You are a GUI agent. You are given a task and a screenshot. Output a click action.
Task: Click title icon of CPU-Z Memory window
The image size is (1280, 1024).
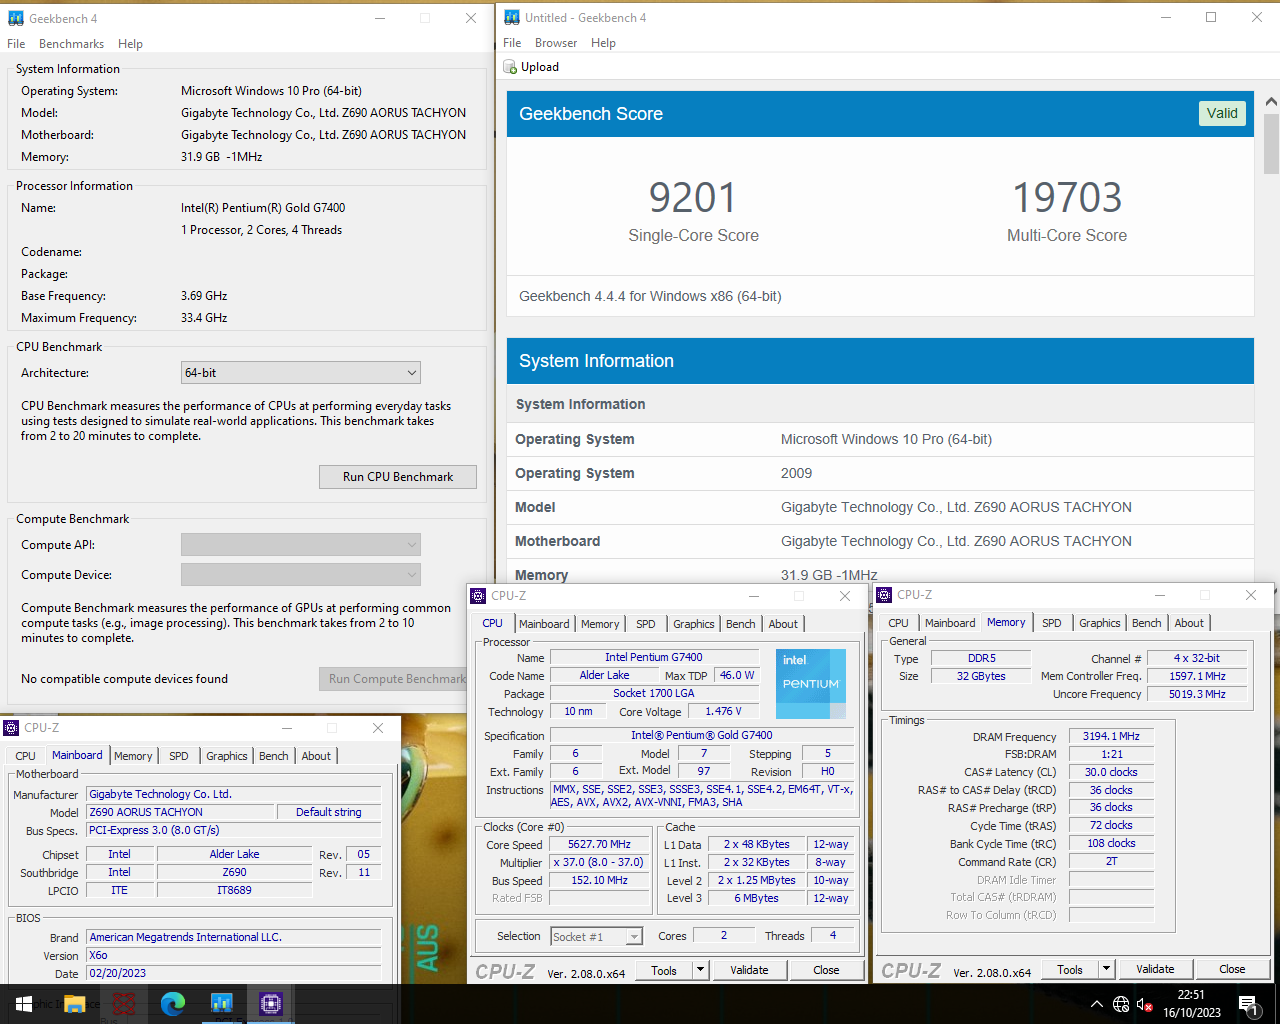(x=884, y=594)
